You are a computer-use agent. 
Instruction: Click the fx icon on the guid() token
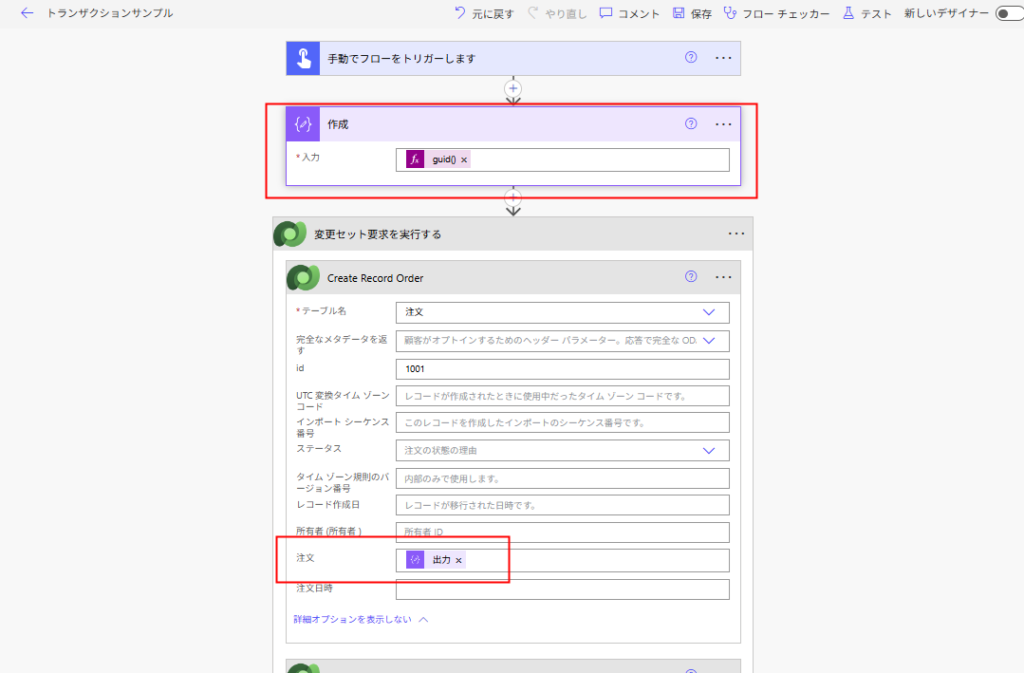point(413,159)
